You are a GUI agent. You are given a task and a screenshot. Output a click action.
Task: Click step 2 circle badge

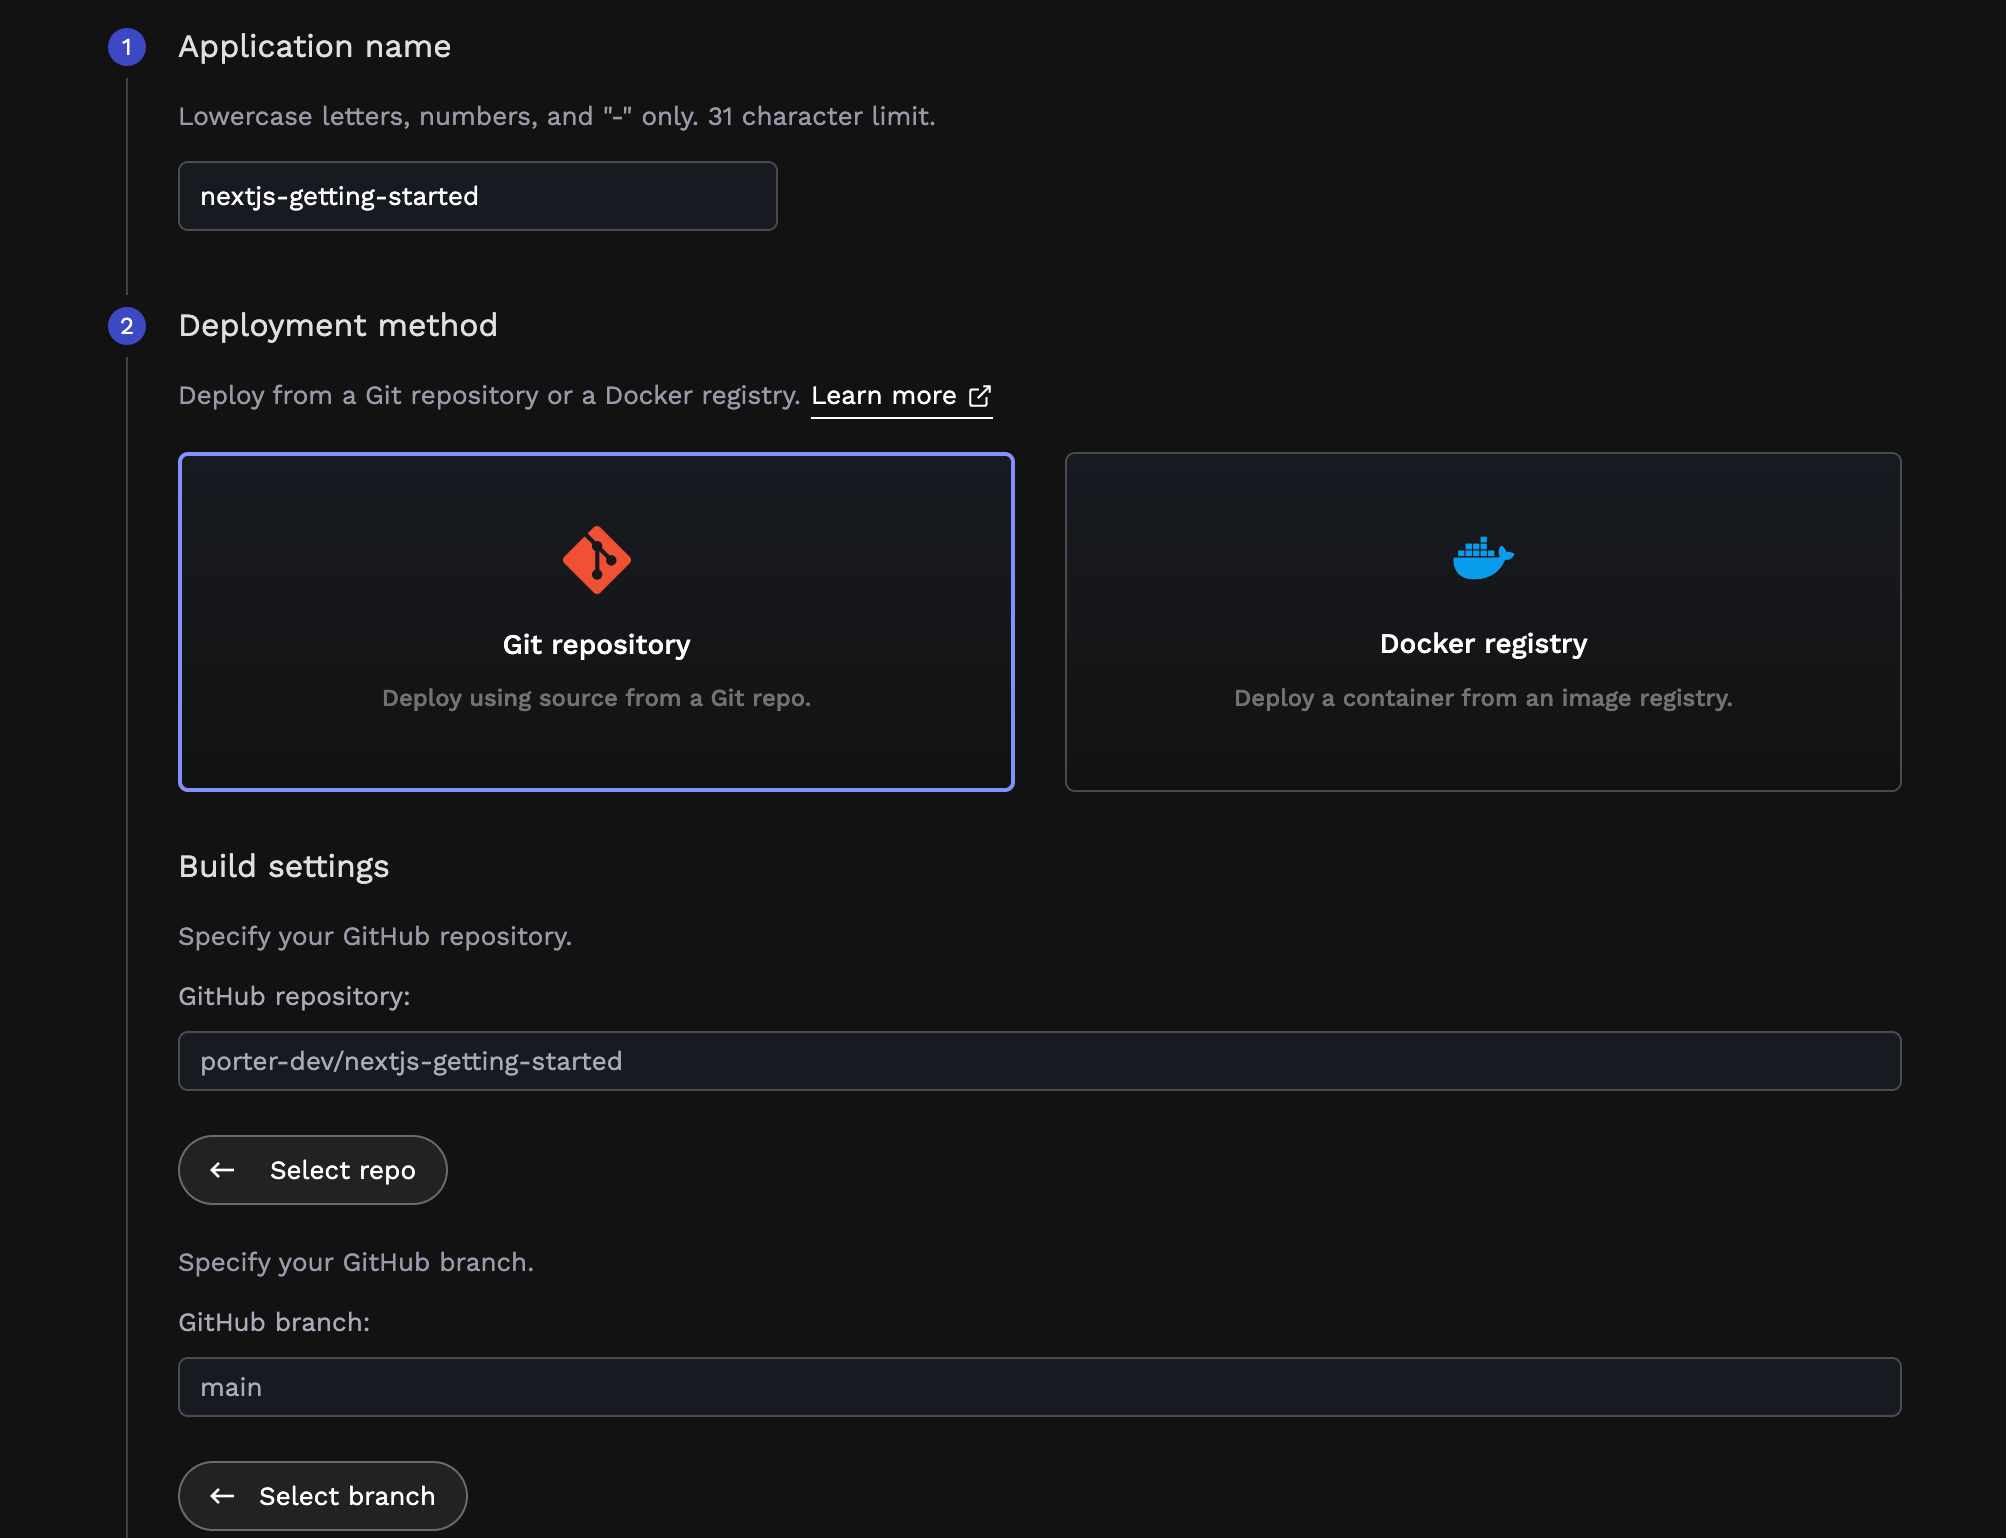(127, 326)
